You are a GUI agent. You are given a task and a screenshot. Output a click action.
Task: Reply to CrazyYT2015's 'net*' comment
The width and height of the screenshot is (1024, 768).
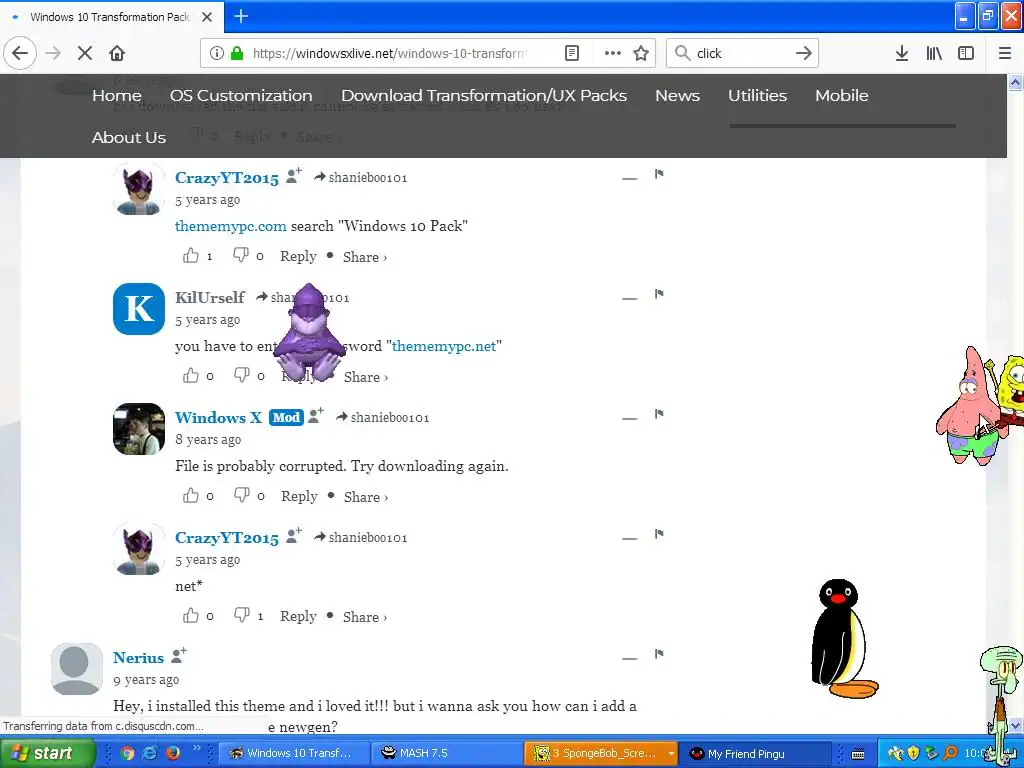coord(298,616)
